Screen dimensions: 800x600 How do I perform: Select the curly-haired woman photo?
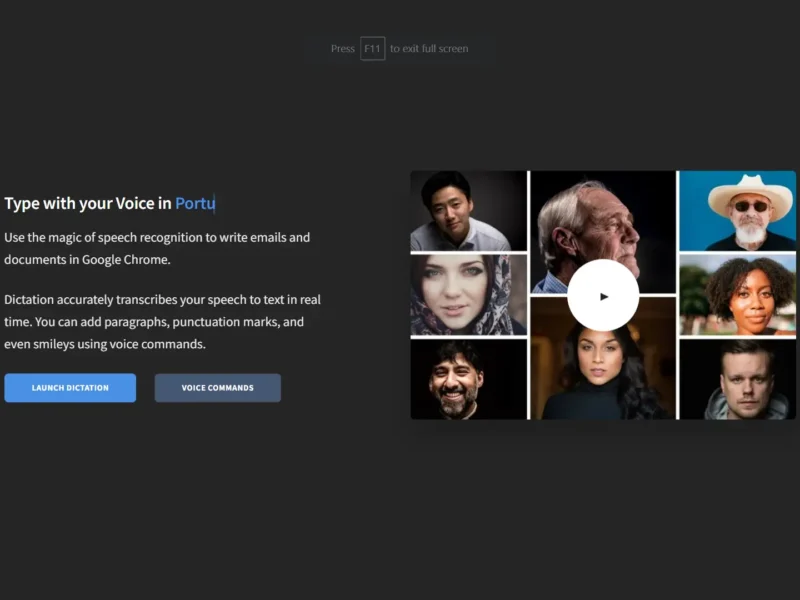pyautogui.click(x=738, y=295)
